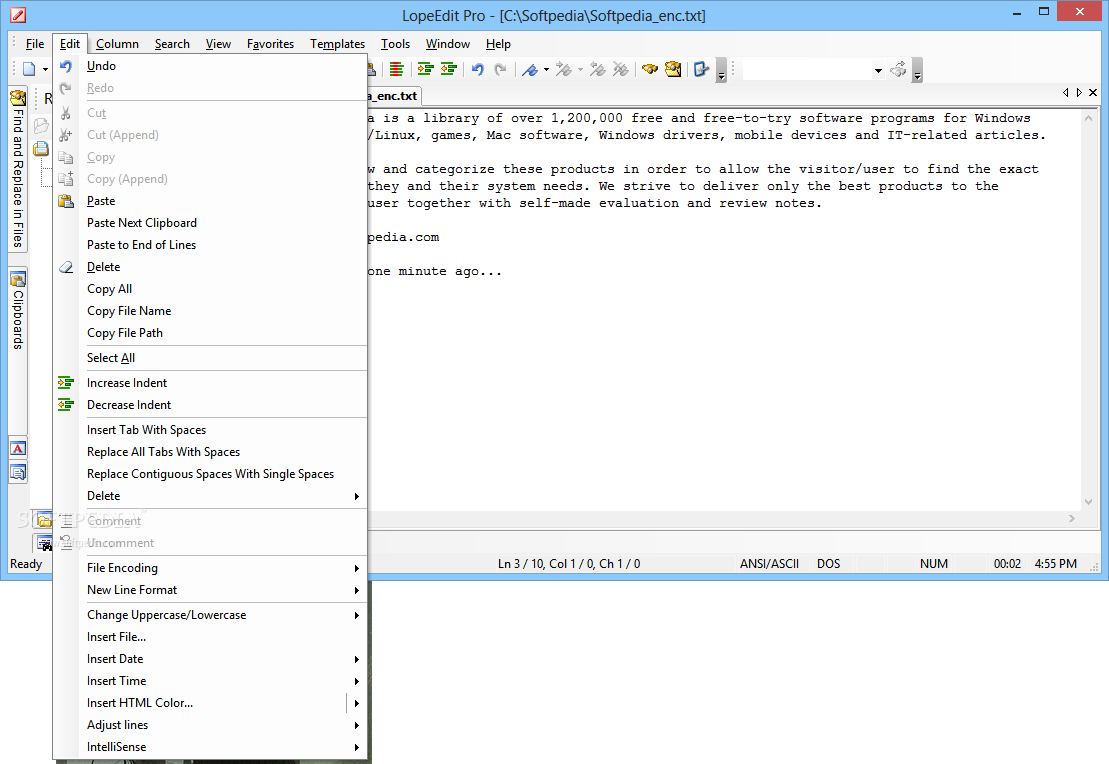Click the blue edit document toolbar icon

point(701,69)
